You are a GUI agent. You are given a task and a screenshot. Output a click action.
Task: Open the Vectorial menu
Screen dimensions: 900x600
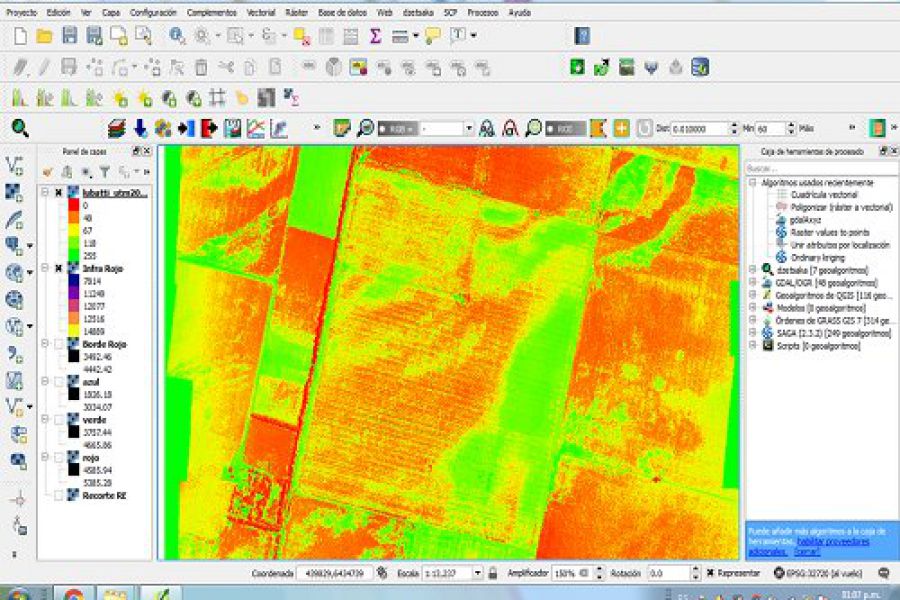pos(261,13)
